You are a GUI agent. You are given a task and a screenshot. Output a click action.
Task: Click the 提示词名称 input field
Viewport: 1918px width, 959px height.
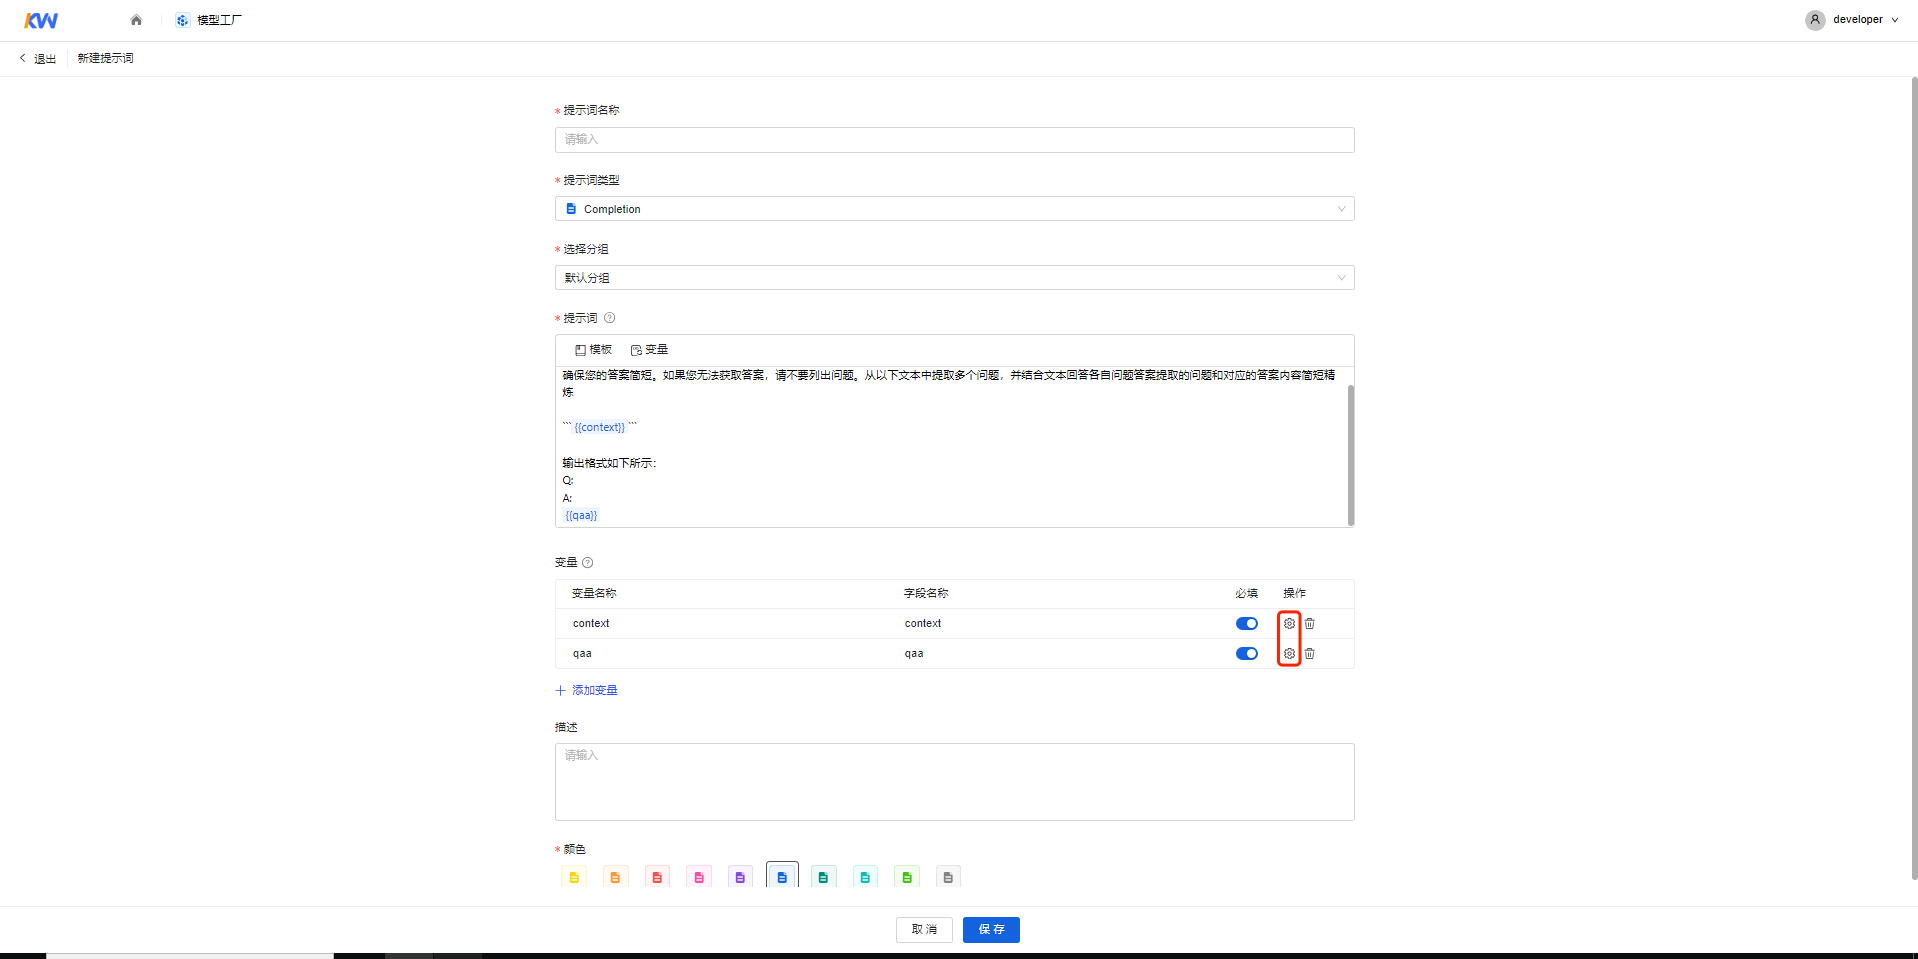pyautogui.click(x=954, y=140)
